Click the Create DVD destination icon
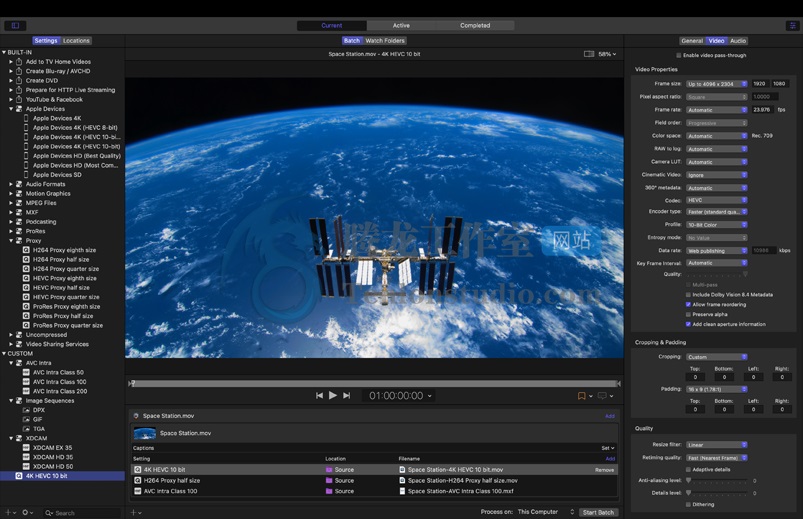 (19, 80)
